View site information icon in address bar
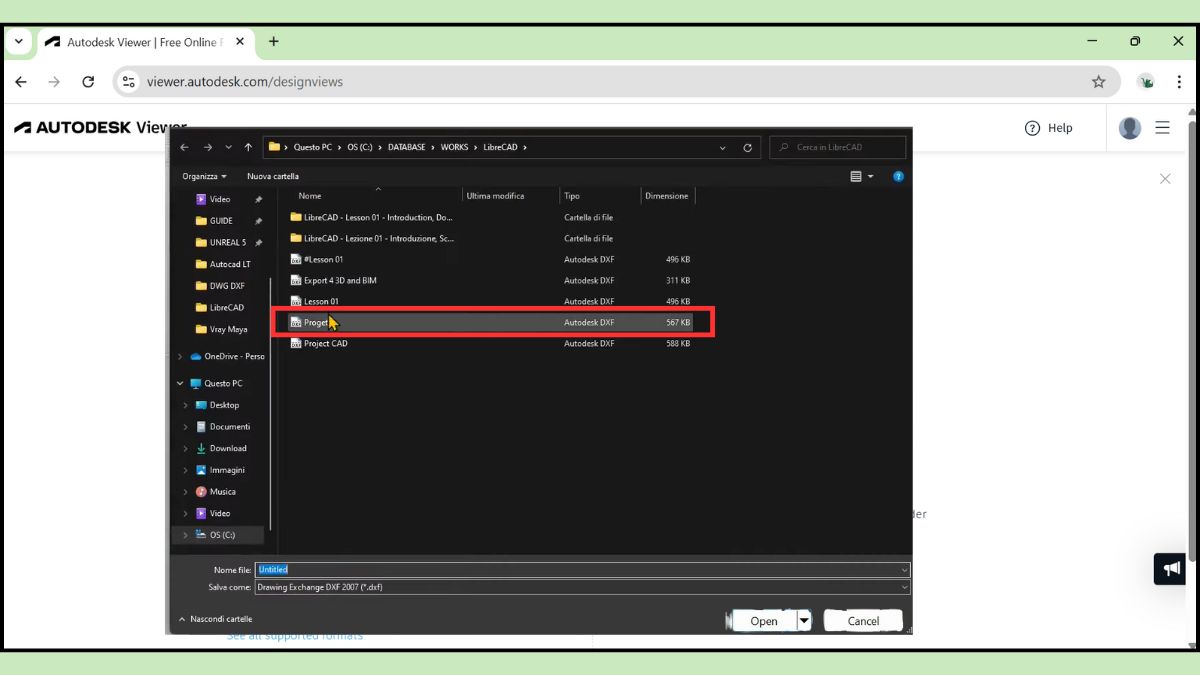 click(x=128, y=82)
